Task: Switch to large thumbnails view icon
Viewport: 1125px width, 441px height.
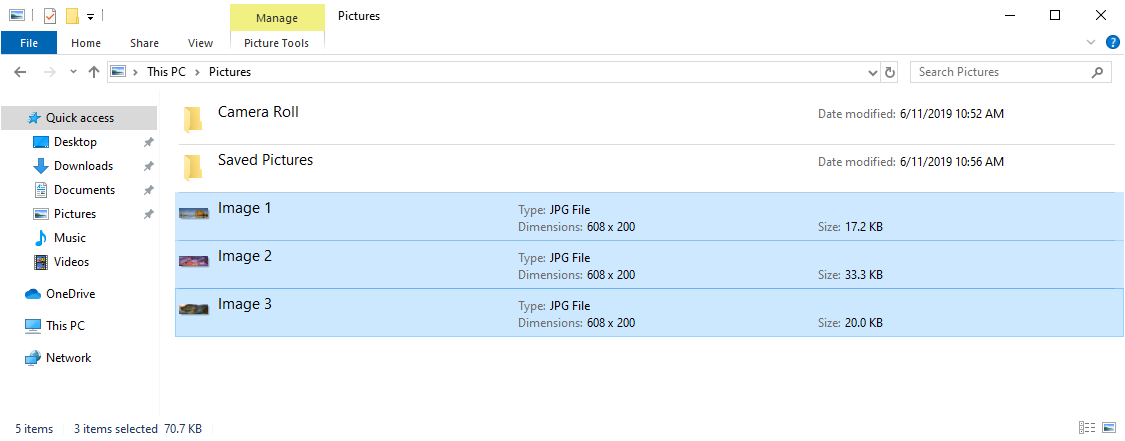Action: coord(1108,427)
